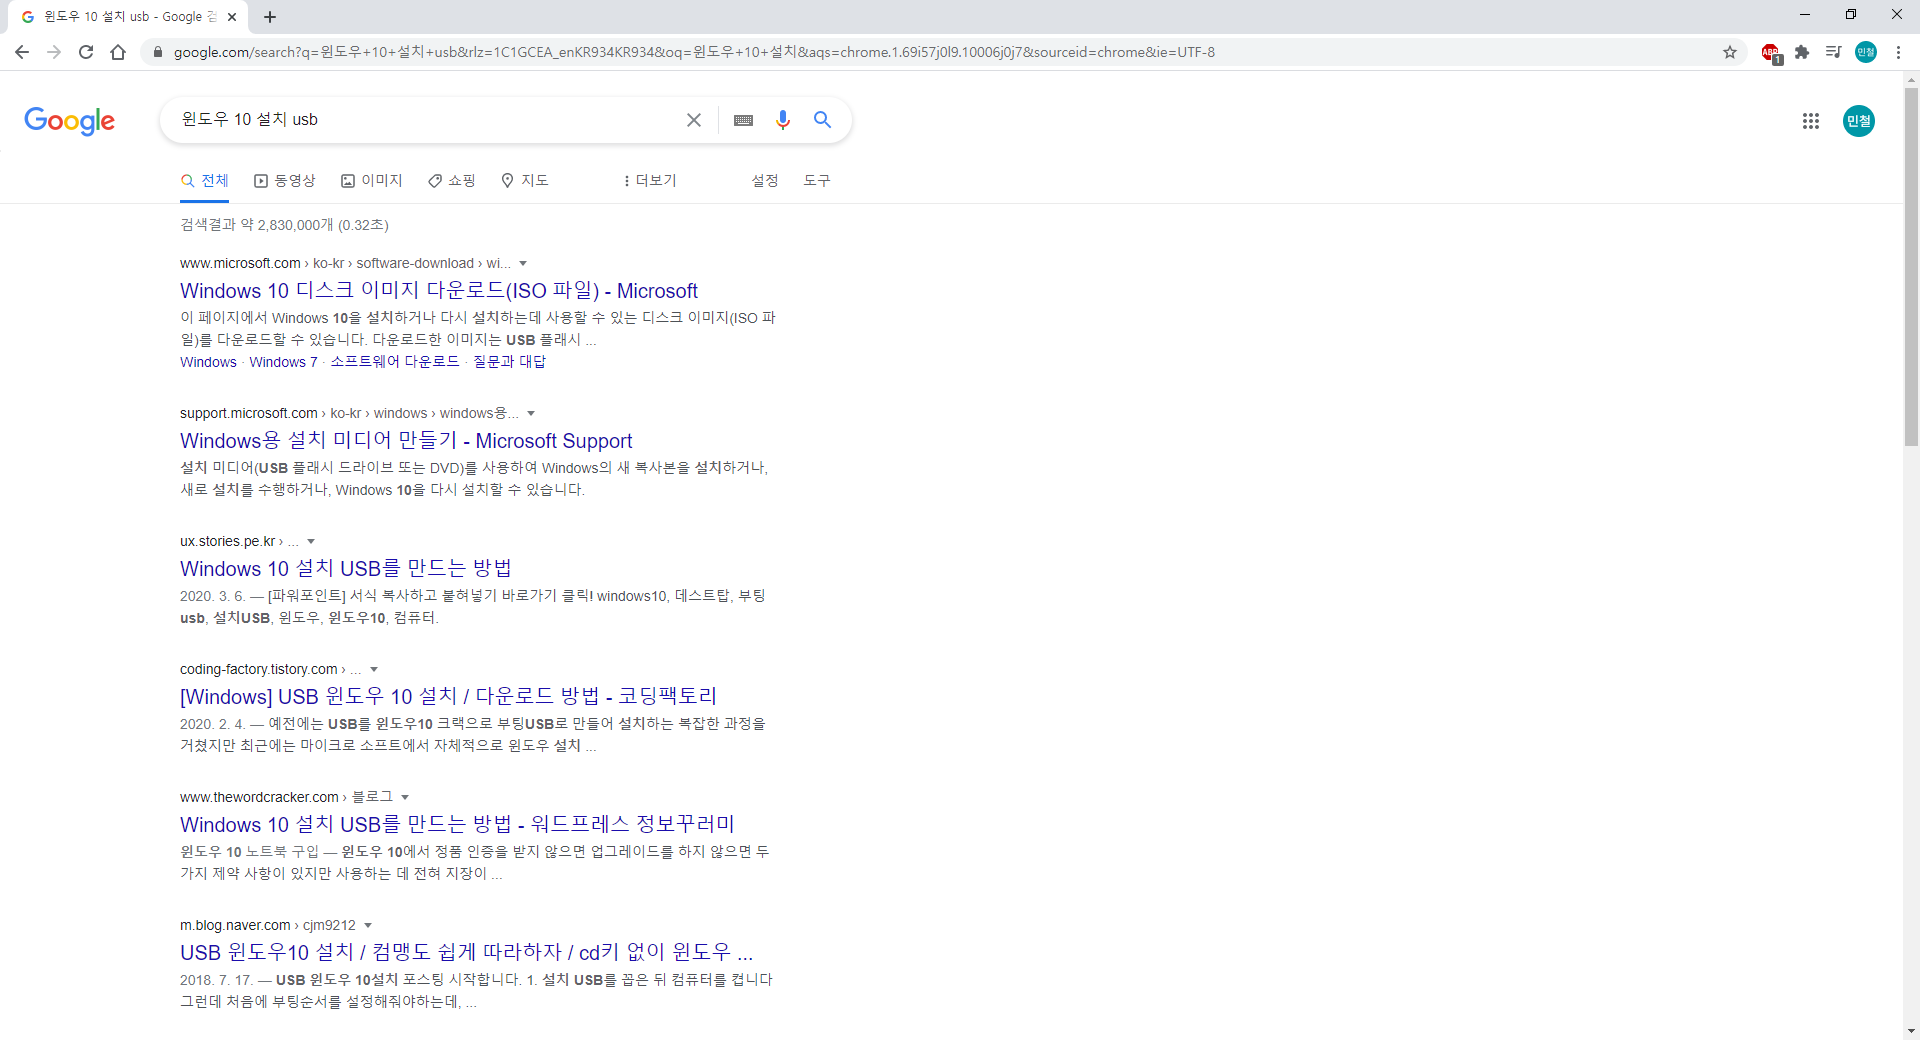This screenshot has width=1920, height=1040.
Task: Go to the browser home page
Action: pyautogui.click(x=118, y=52)
